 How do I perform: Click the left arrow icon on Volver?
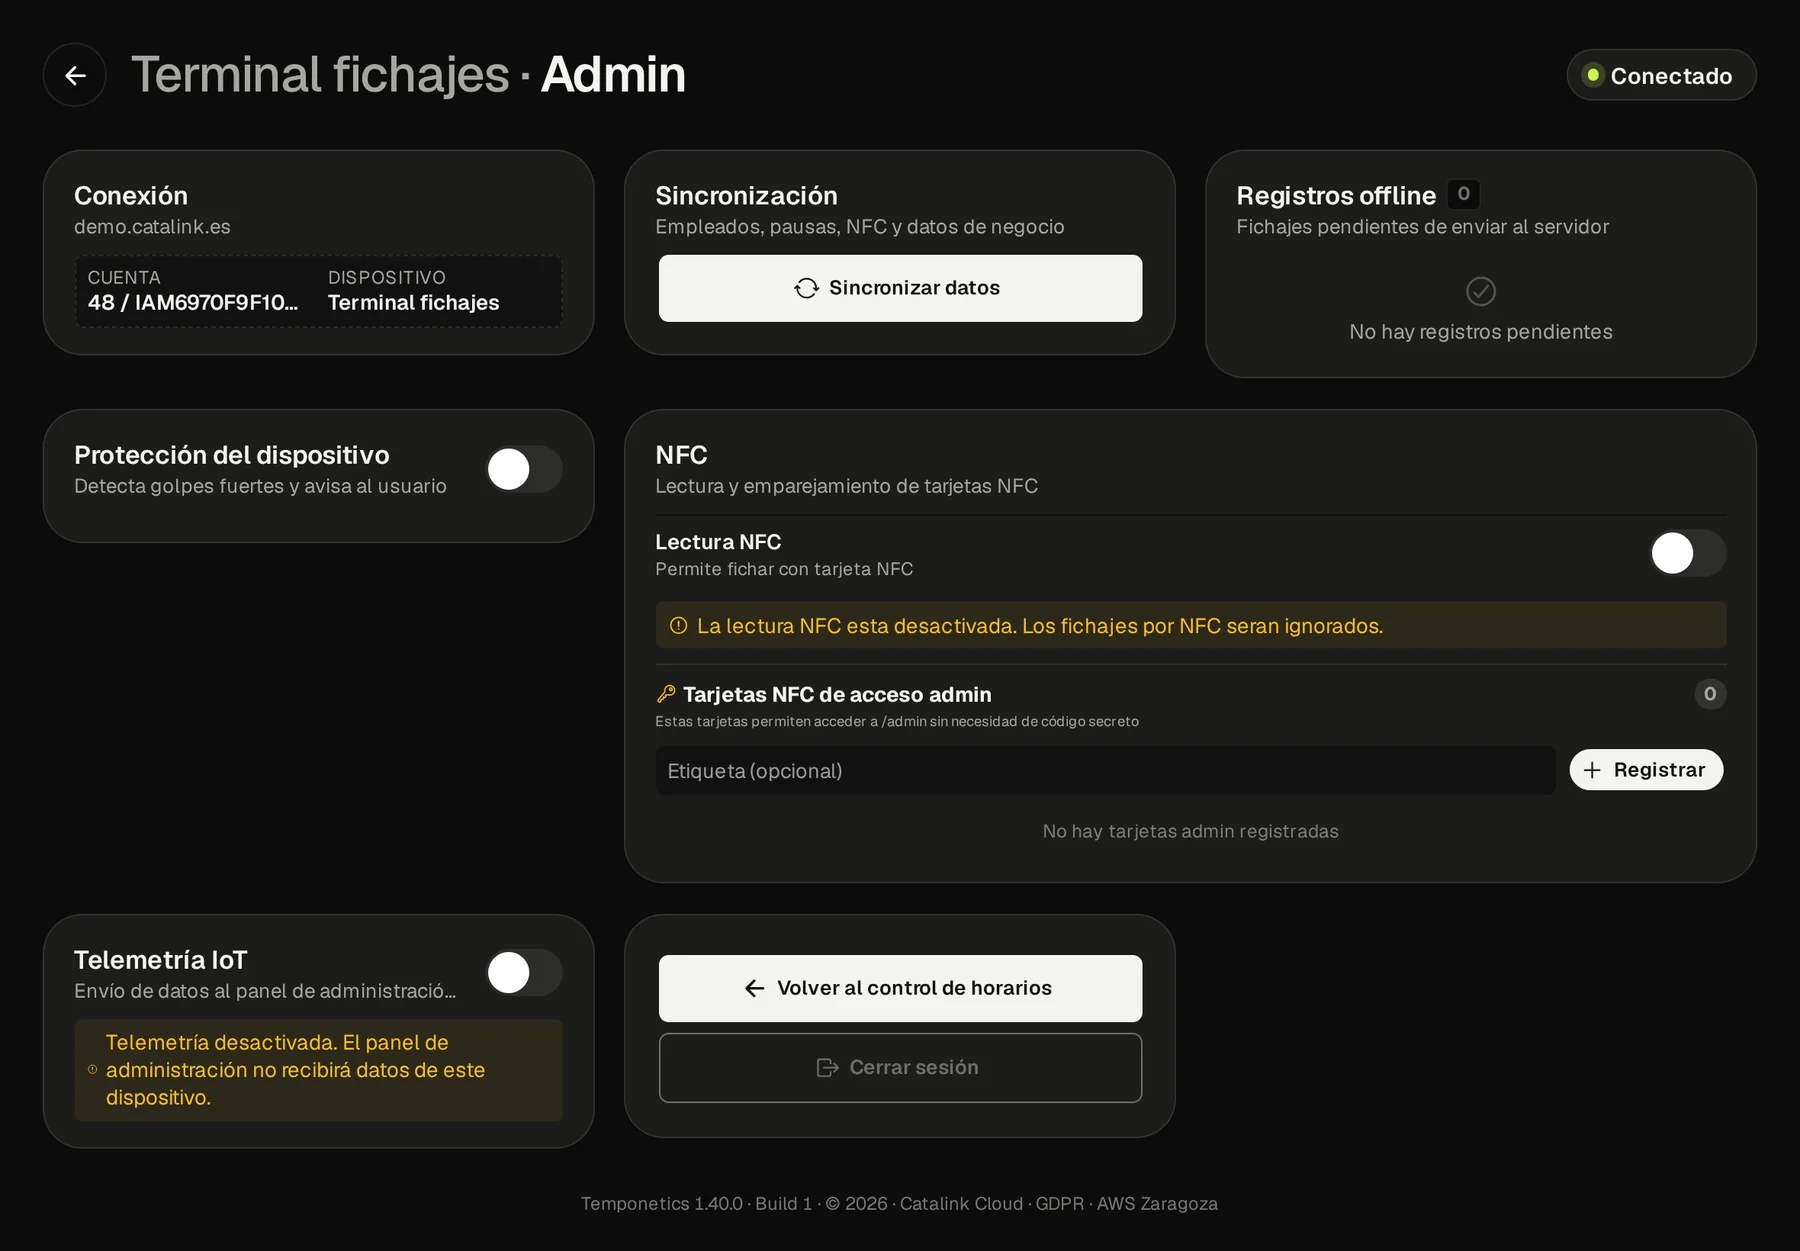pos(754,988)
